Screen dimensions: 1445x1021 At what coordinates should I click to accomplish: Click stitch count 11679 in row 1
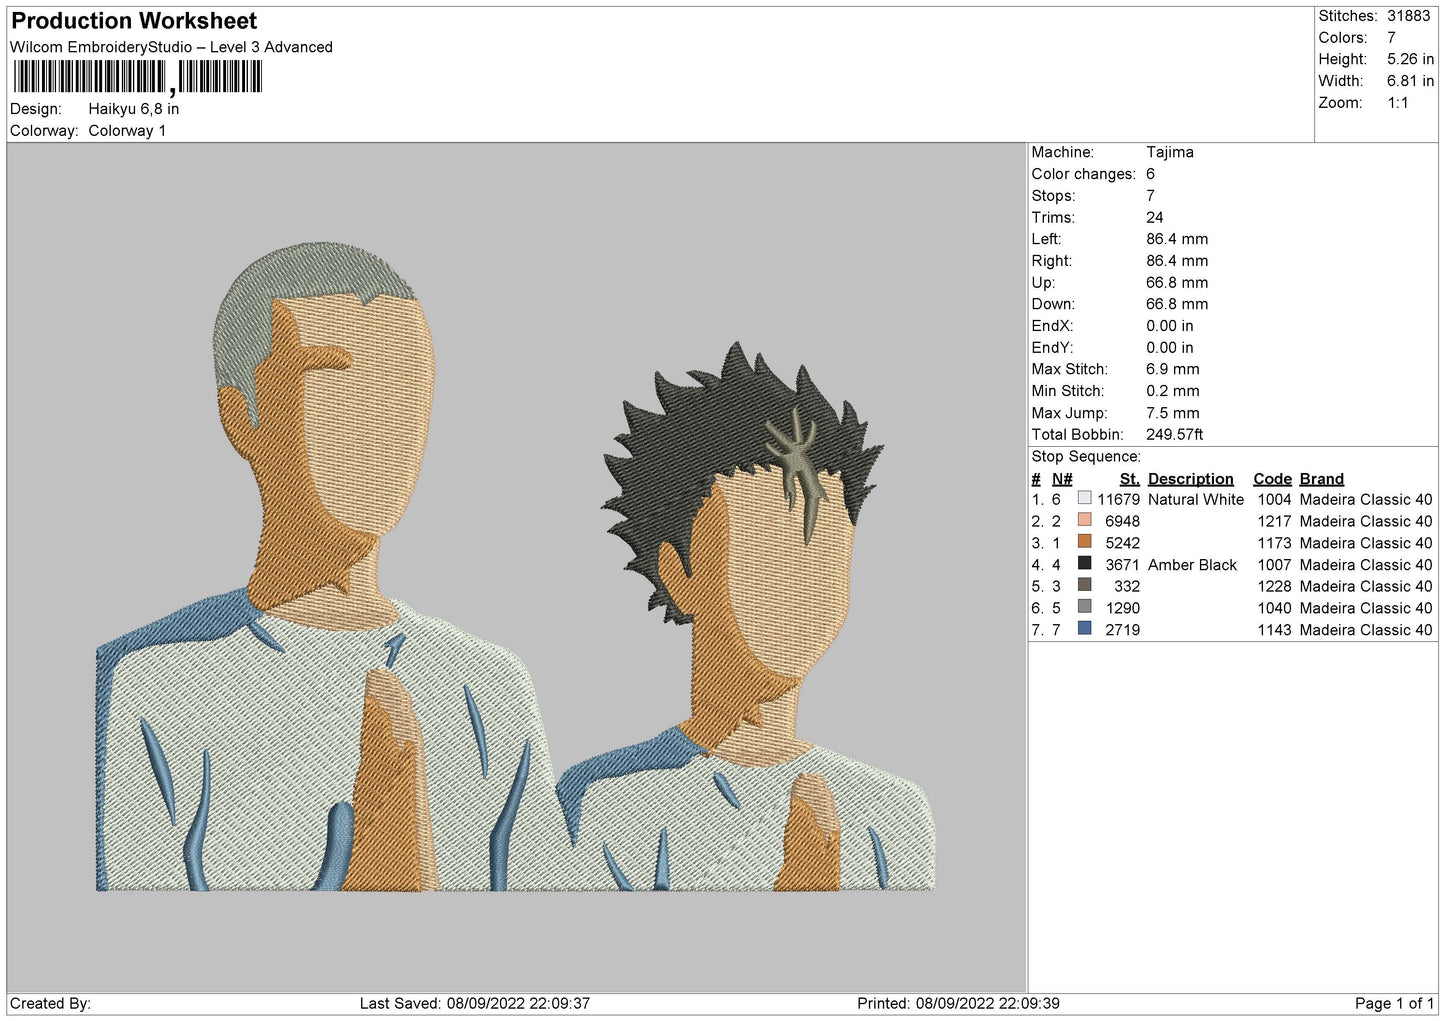(x=1118, y=499)
